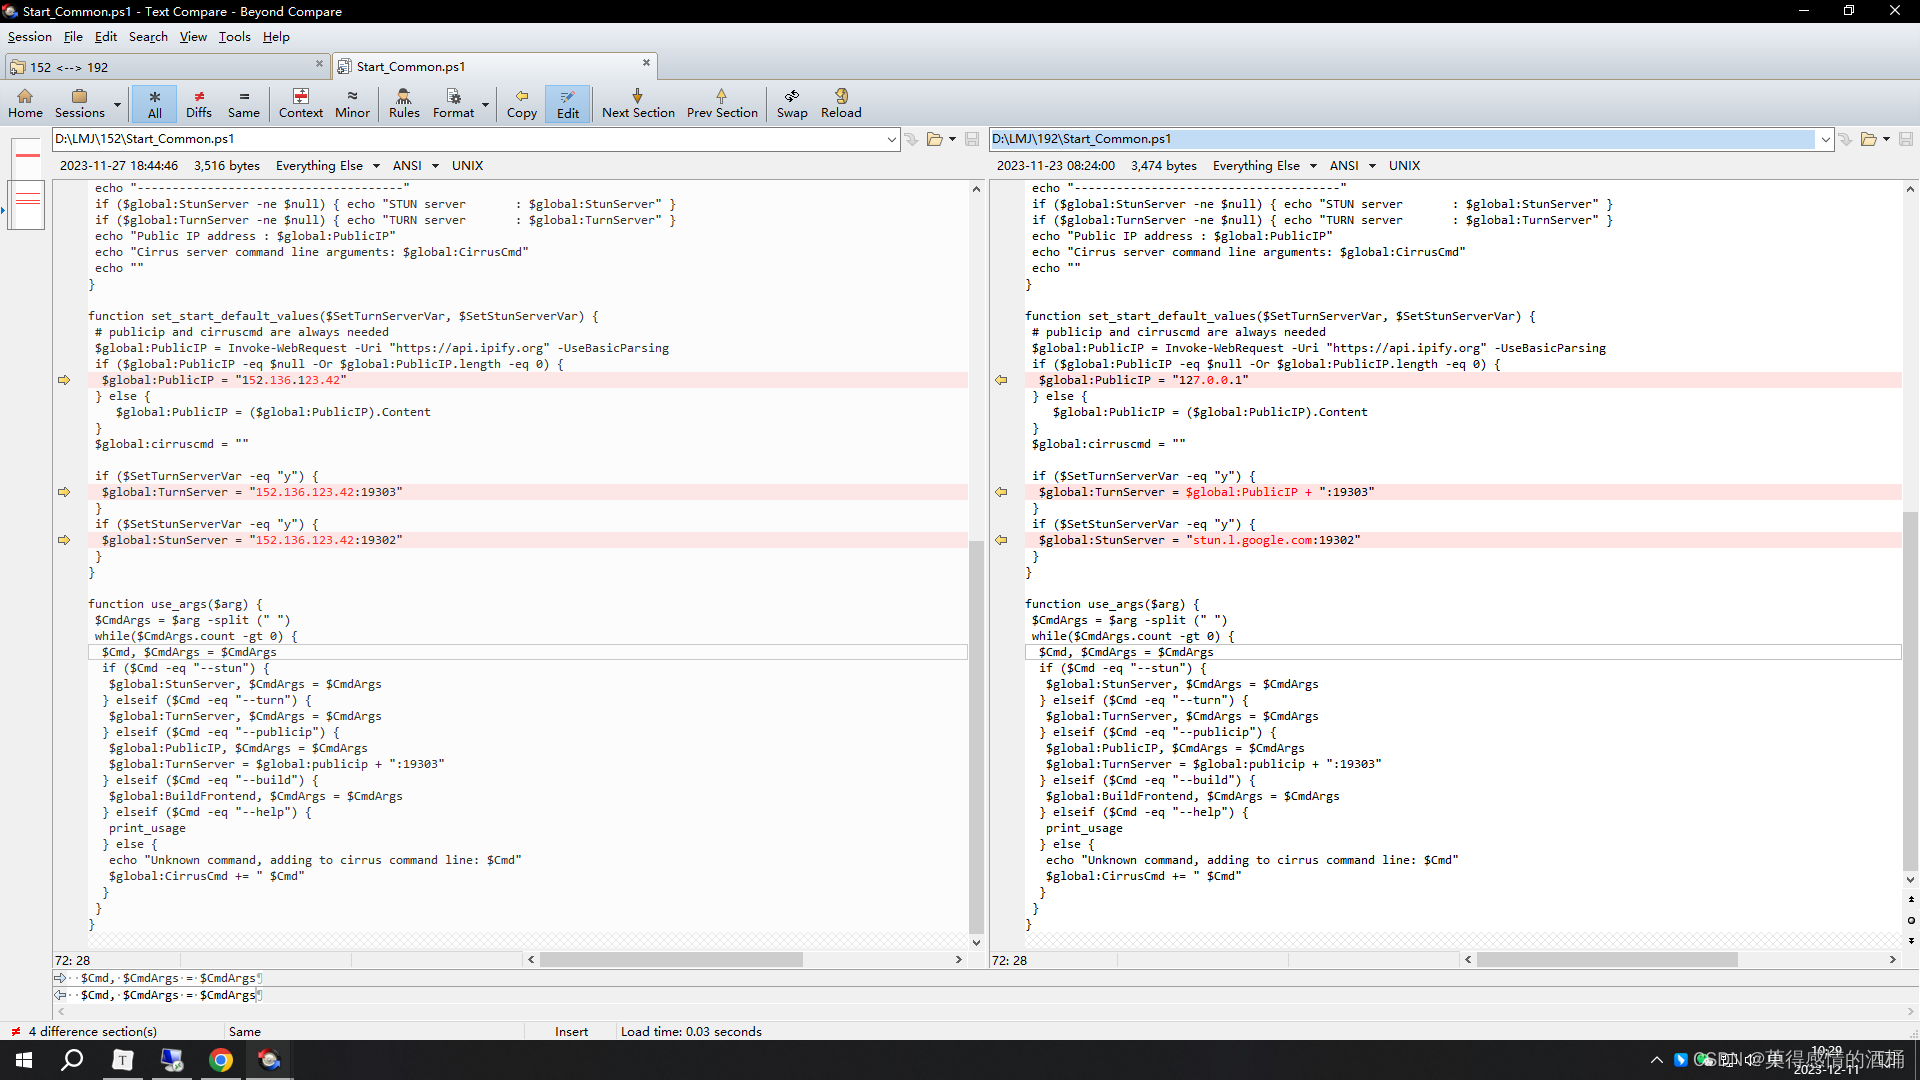Image resolution: width=1920 pixels, height=1080 pixels.
Task: Click the Reload icon
Action: (840, 103)
